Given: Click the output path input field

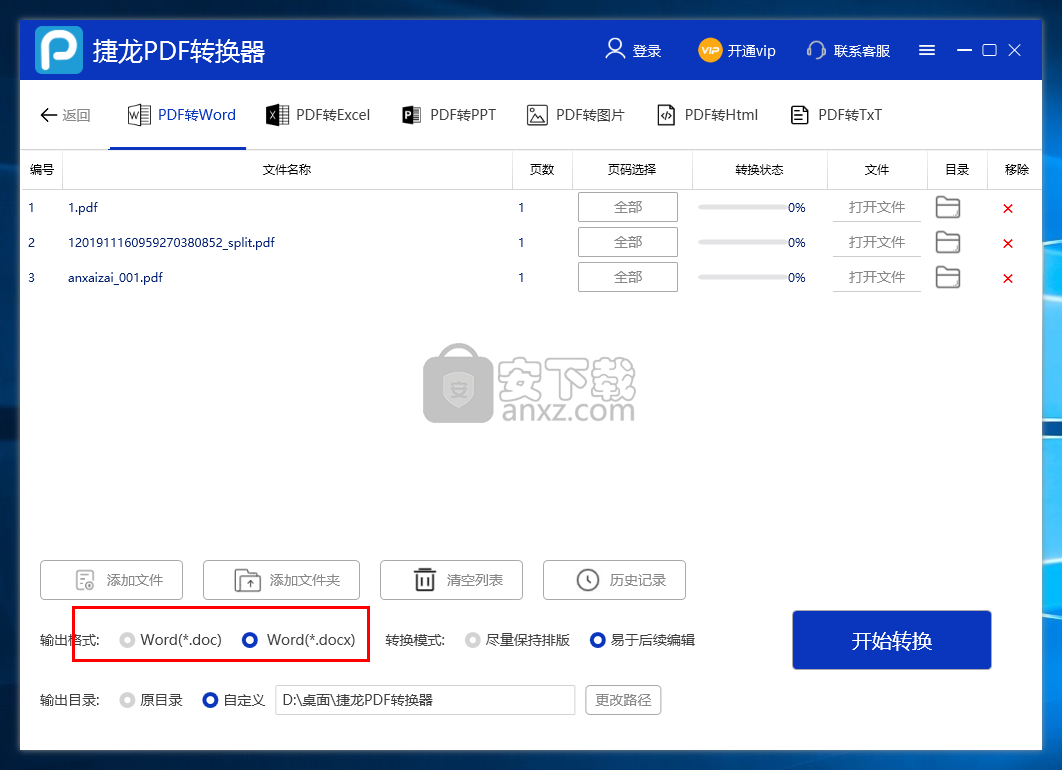Looking at the screenshot, I should click(x=425, y=700).
